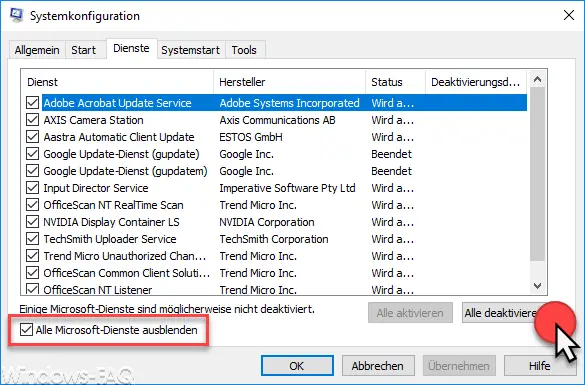Disable Aastra Automatic Client Update checkbox
The width and height of the screenshot is (585, 385).
click(32, 137)
